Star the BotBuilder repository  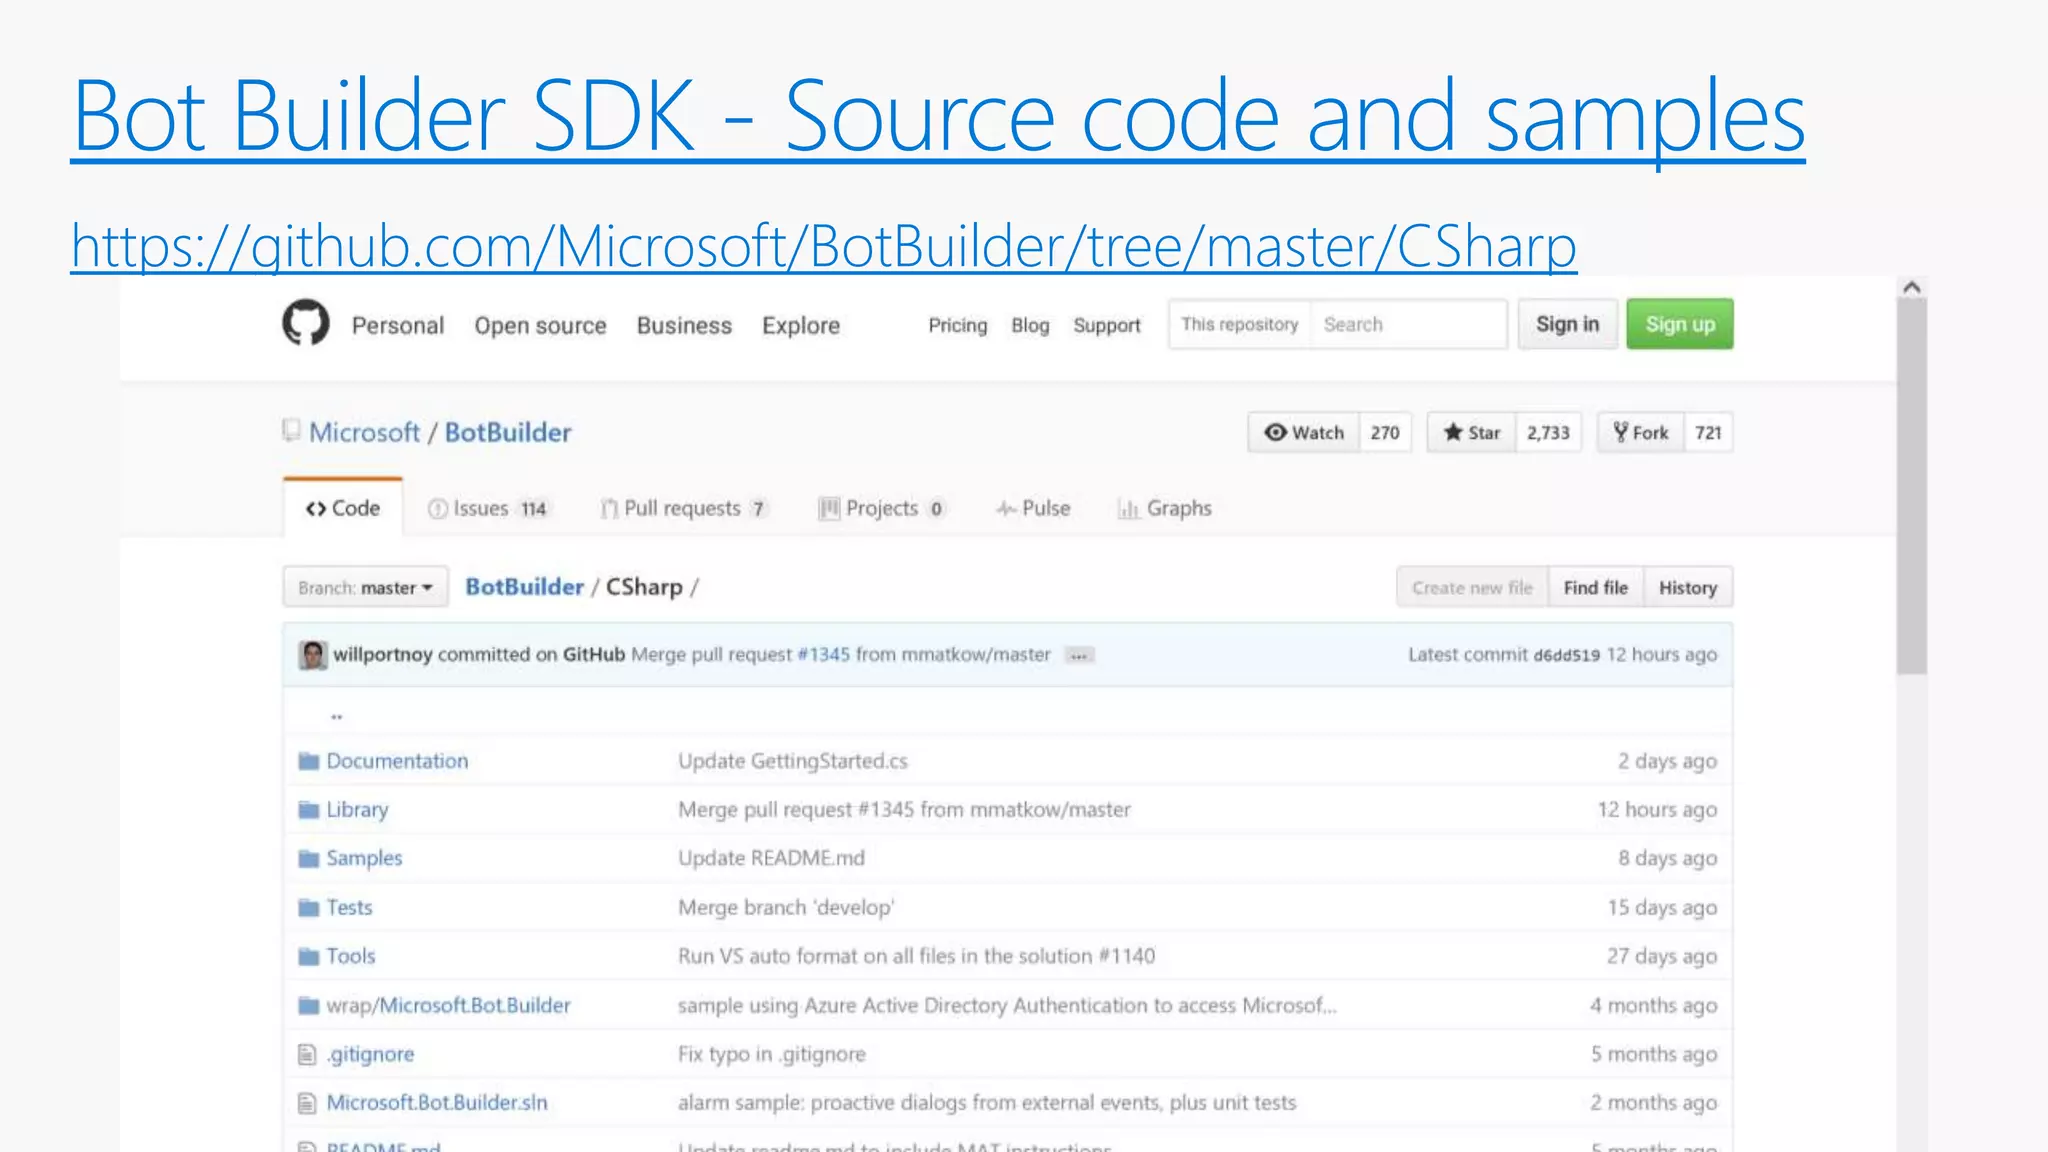1471,432
